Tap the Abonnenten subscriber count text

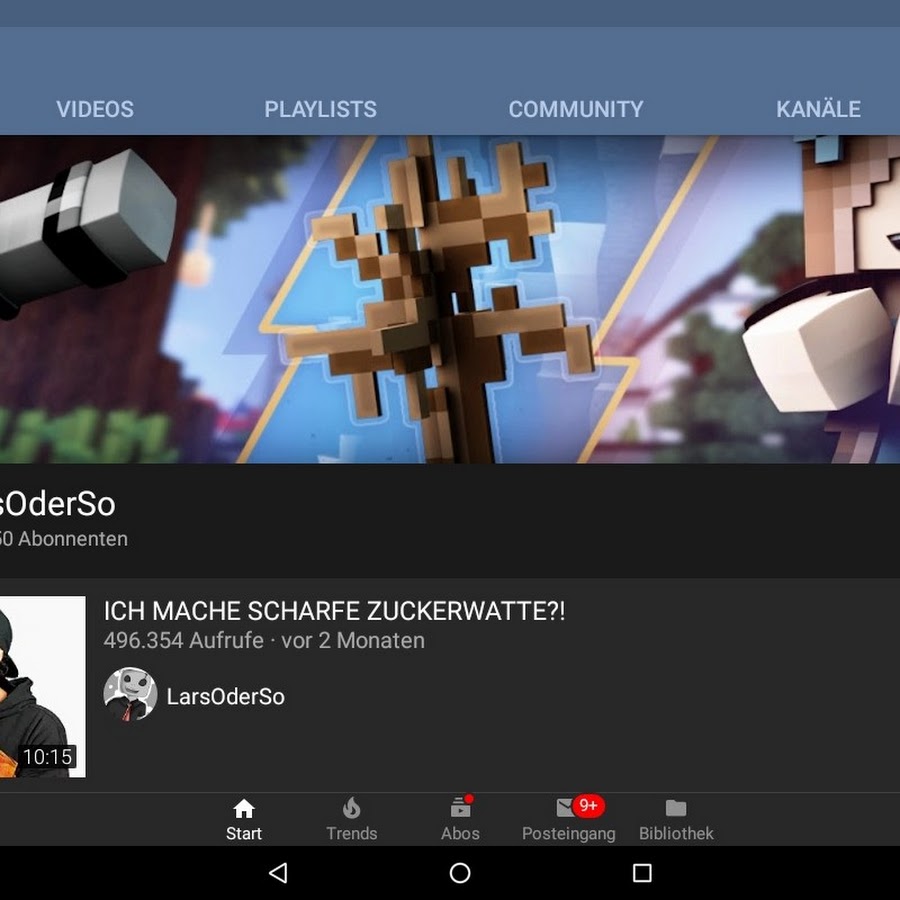tap(64, 539)
